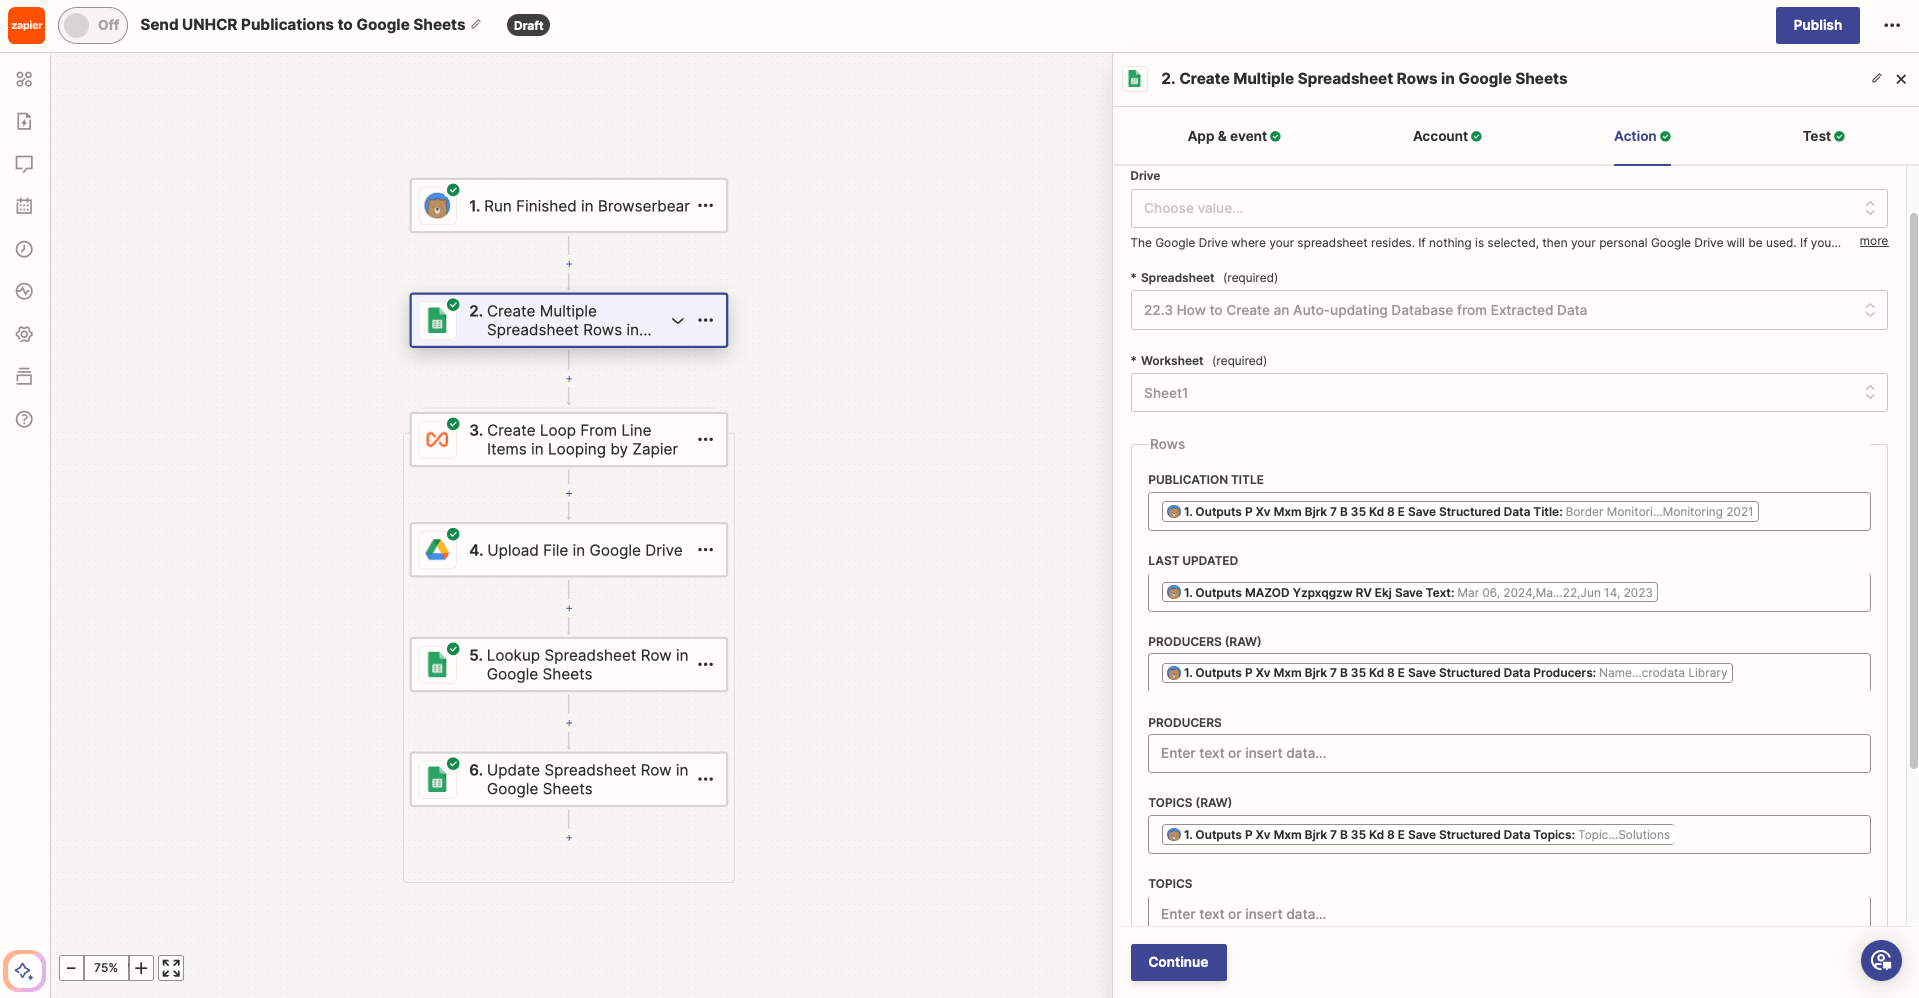Select step 6 Update Spreadsheet Row

[x=569, y=779]
